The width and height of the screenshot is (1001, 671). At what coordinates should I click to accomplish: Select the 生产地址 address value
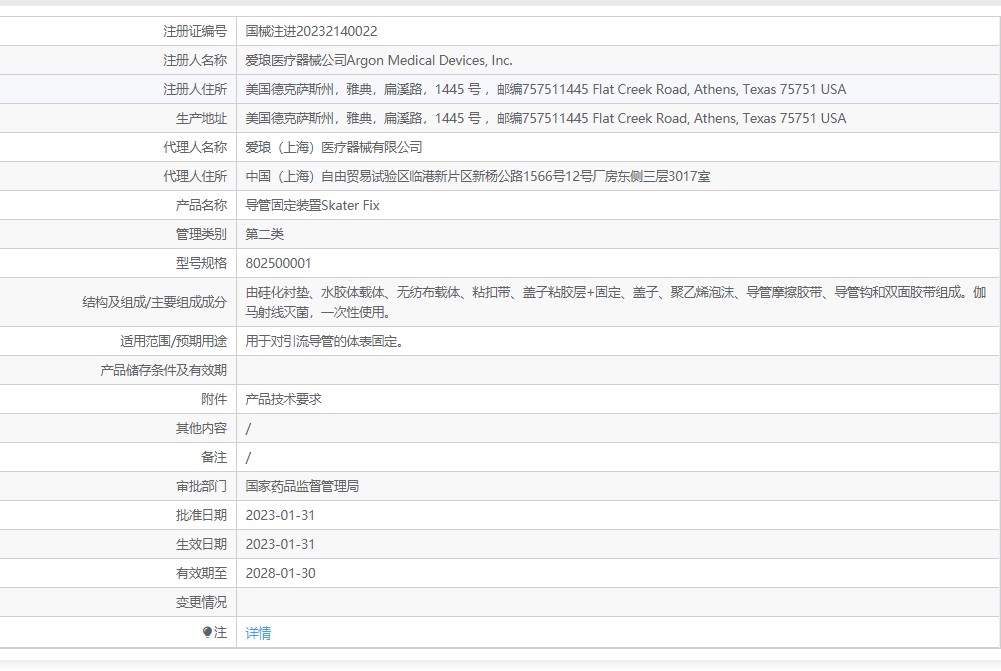[545, 119]
